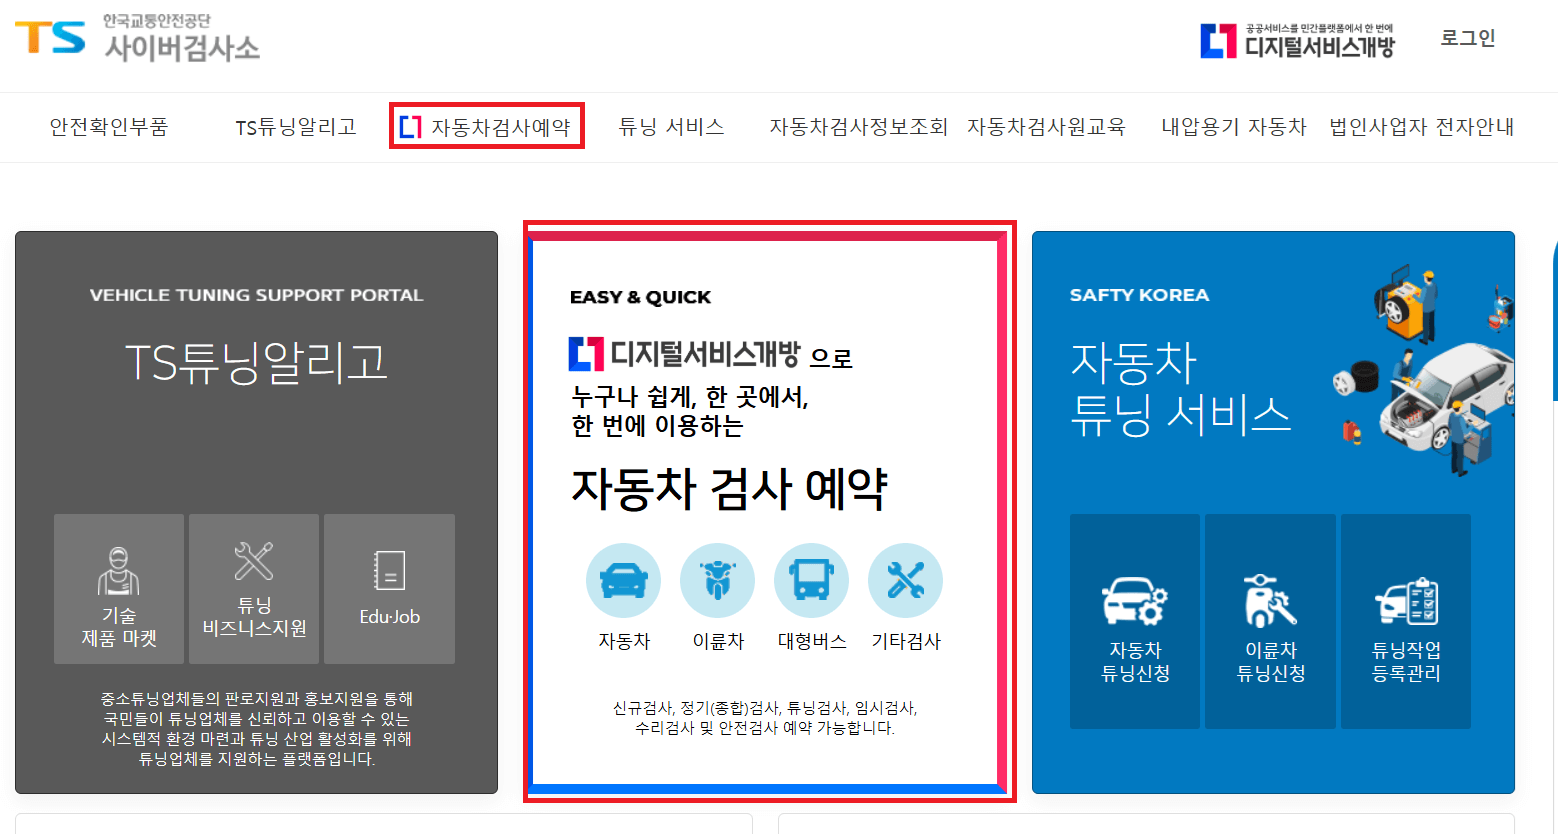Viewport: 1558px width, 834px height.
Task: Click the 디지털서비스개방 header logo
Action: pyautogui.click(x=1297, y=41)
